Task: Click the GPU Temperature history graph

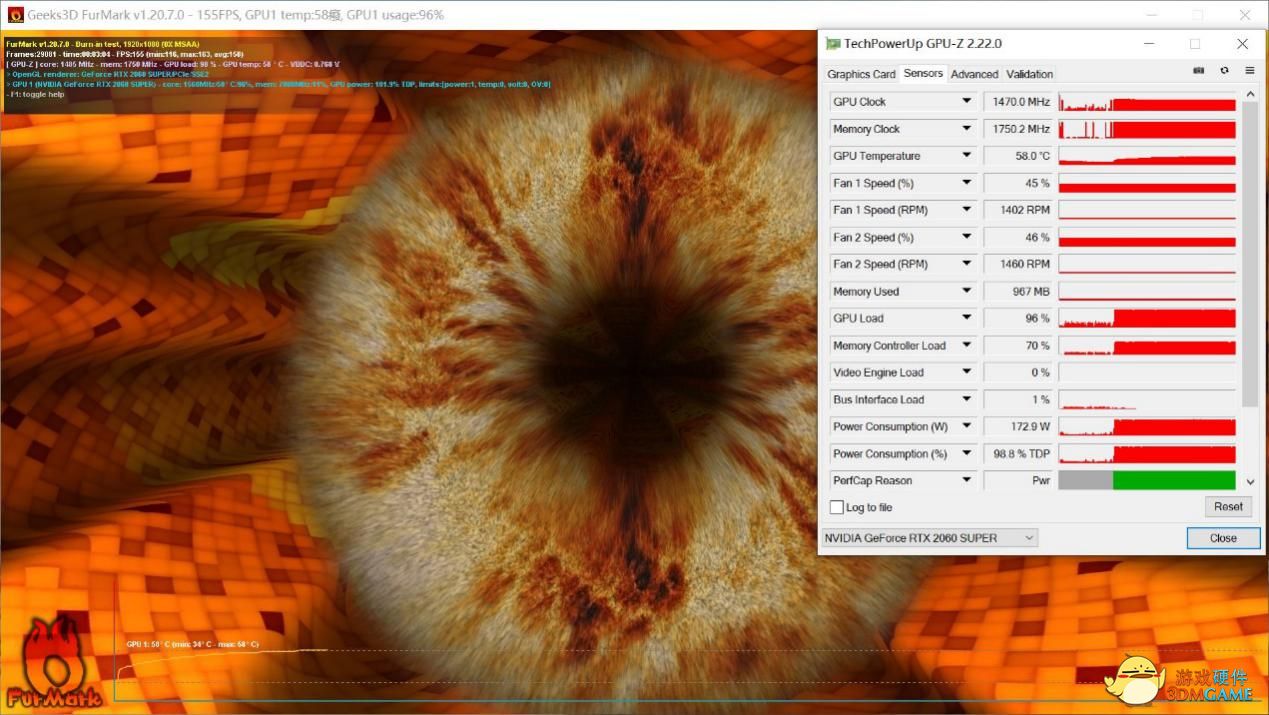Action: [1147, 156]
